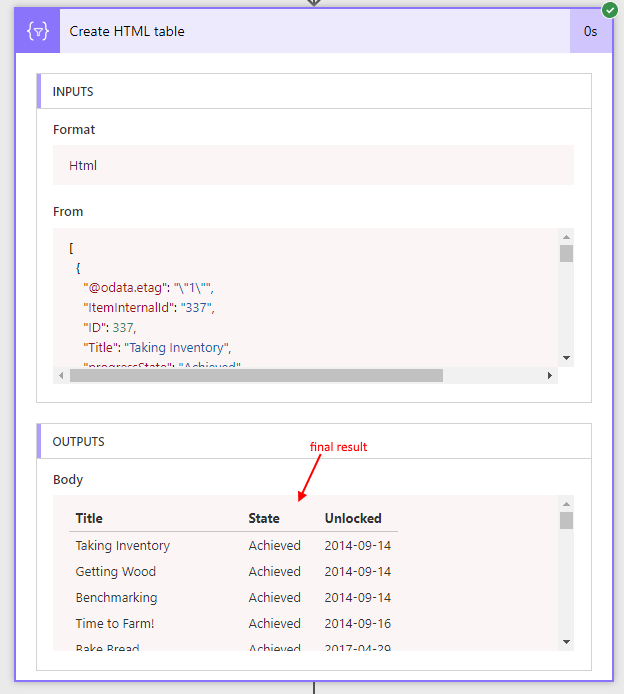The width and height of the screenshot is (624, 694).
Task: Click the Create HTML table action icon
Action: click(x=38, y=31)
